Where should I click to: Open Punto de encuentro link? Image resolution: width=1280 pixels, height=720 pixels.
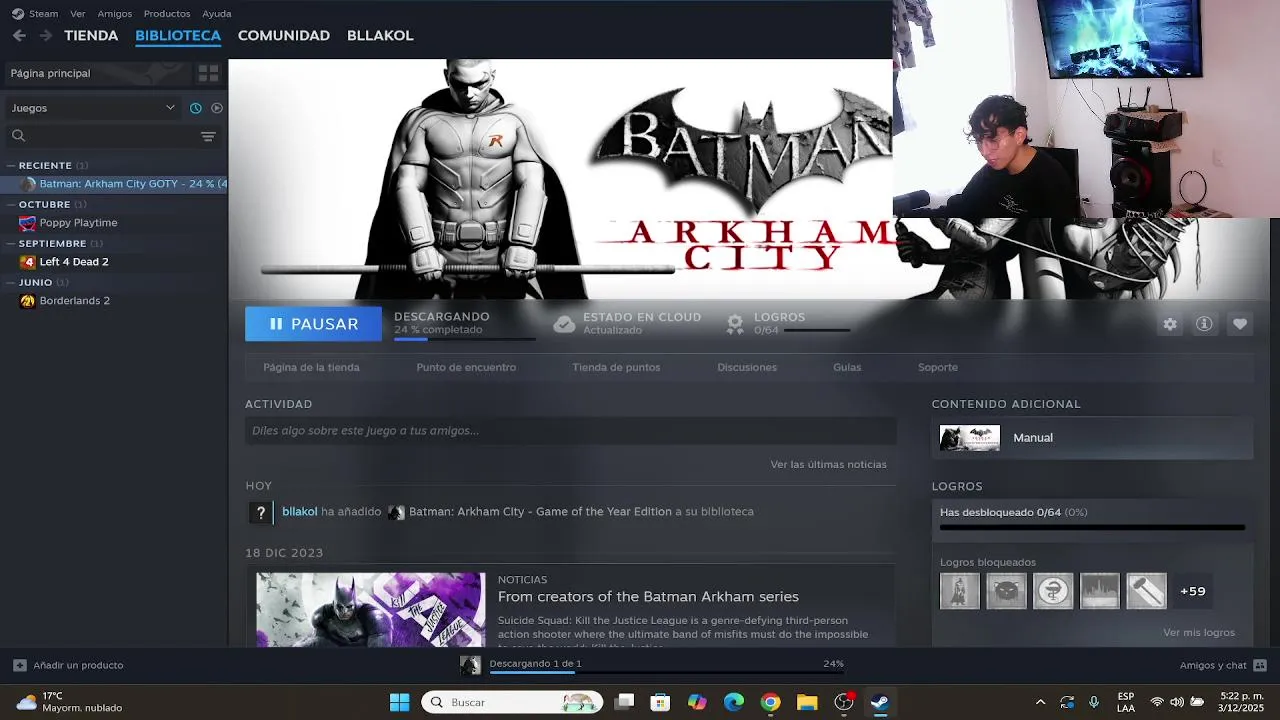466,367
